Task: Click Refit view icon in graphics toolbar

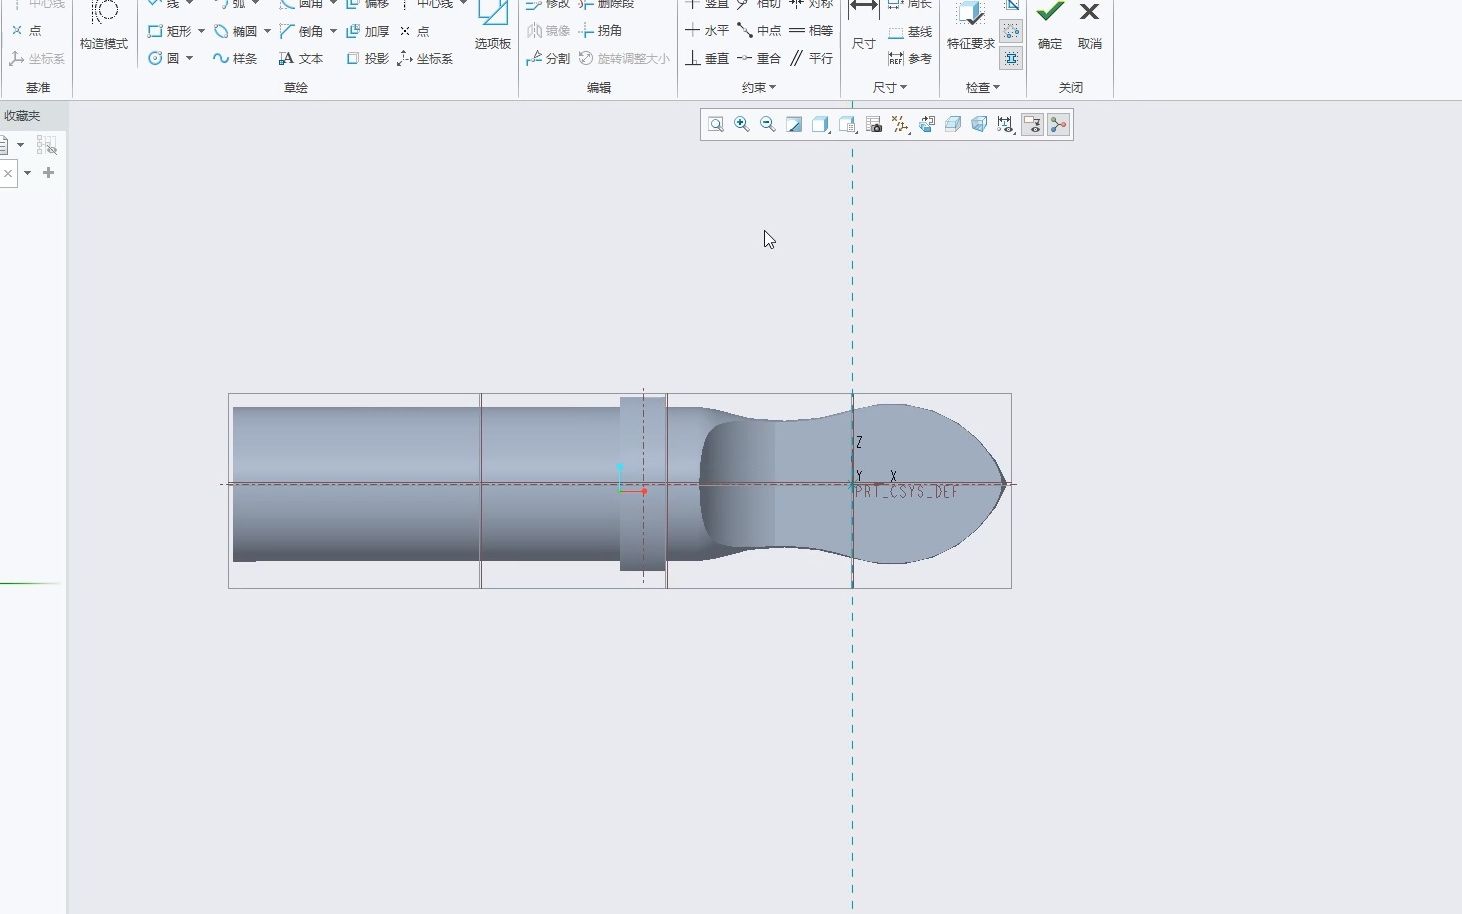Action: pos(716,124)
